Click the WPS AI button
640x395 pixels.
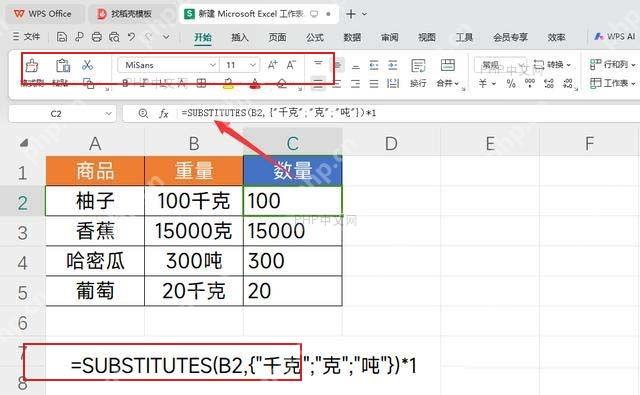(x=614, y=36)
